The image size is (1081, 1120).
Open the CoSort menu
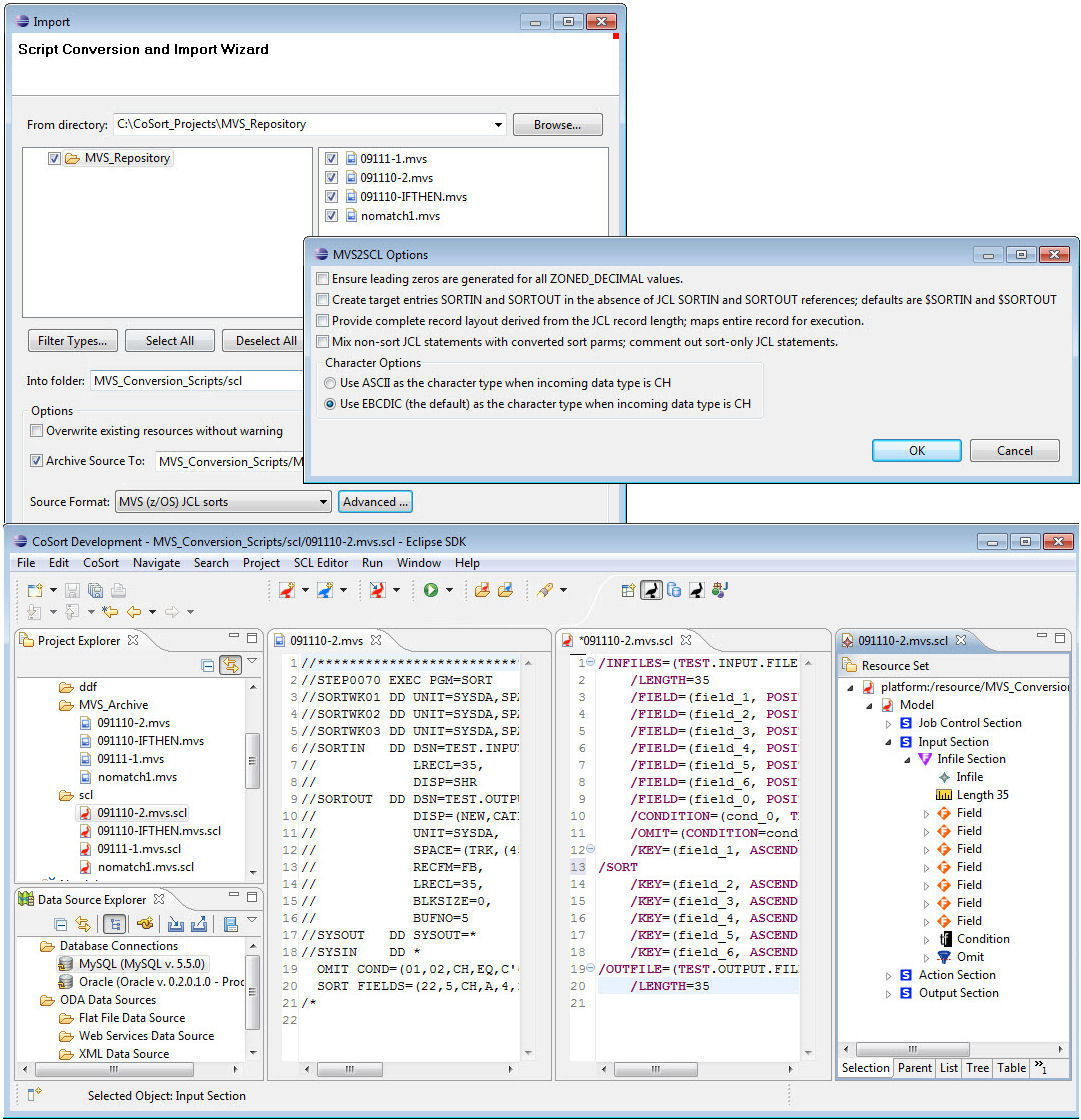(101, 563)
